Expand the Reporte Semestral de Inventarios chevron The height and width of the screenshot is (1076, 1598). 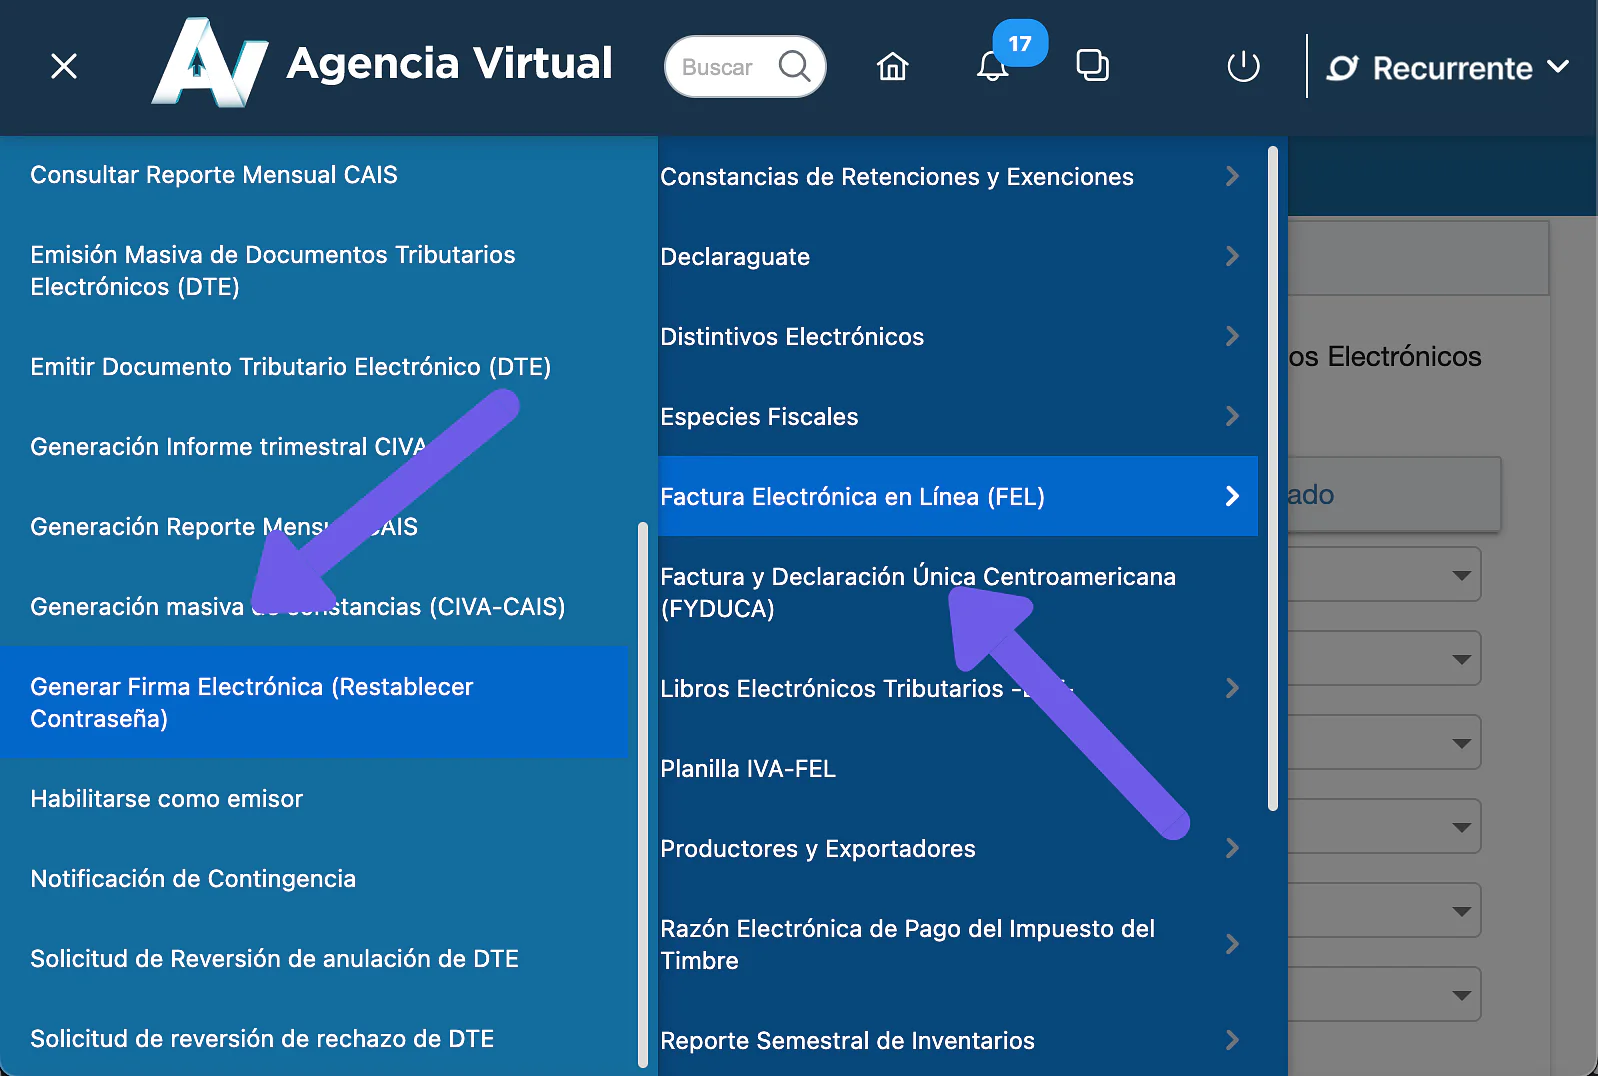[1232, 1040]
